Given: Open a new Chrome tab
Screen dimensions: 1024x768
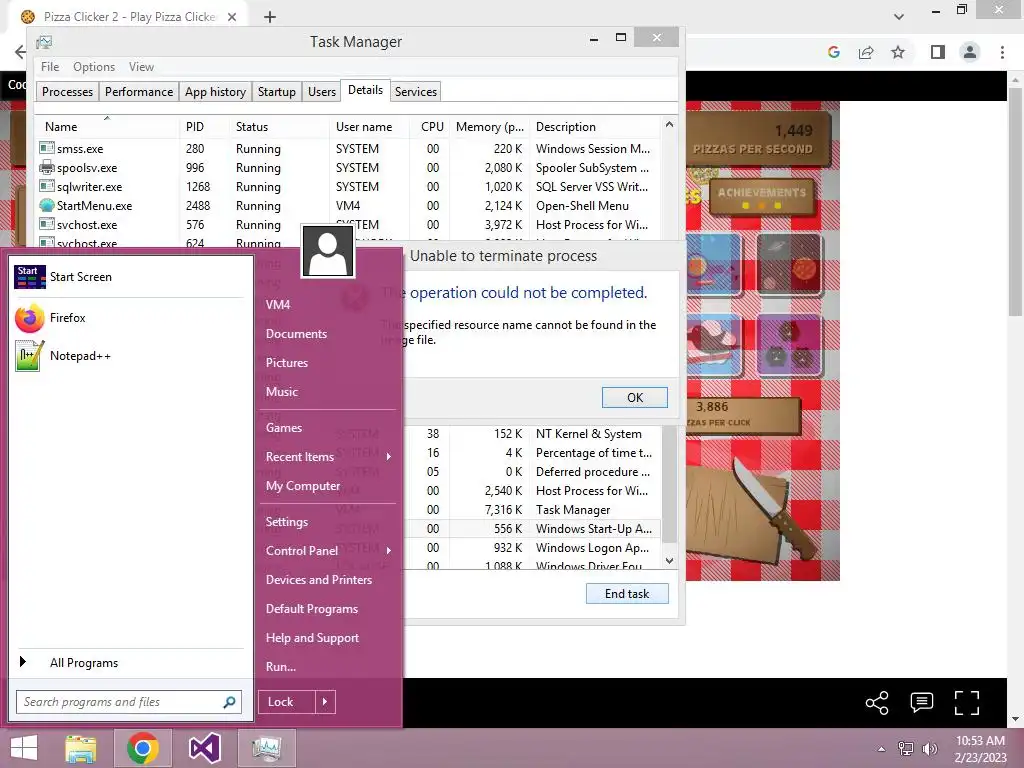Looking at the screenshot, I should point(270,17).
